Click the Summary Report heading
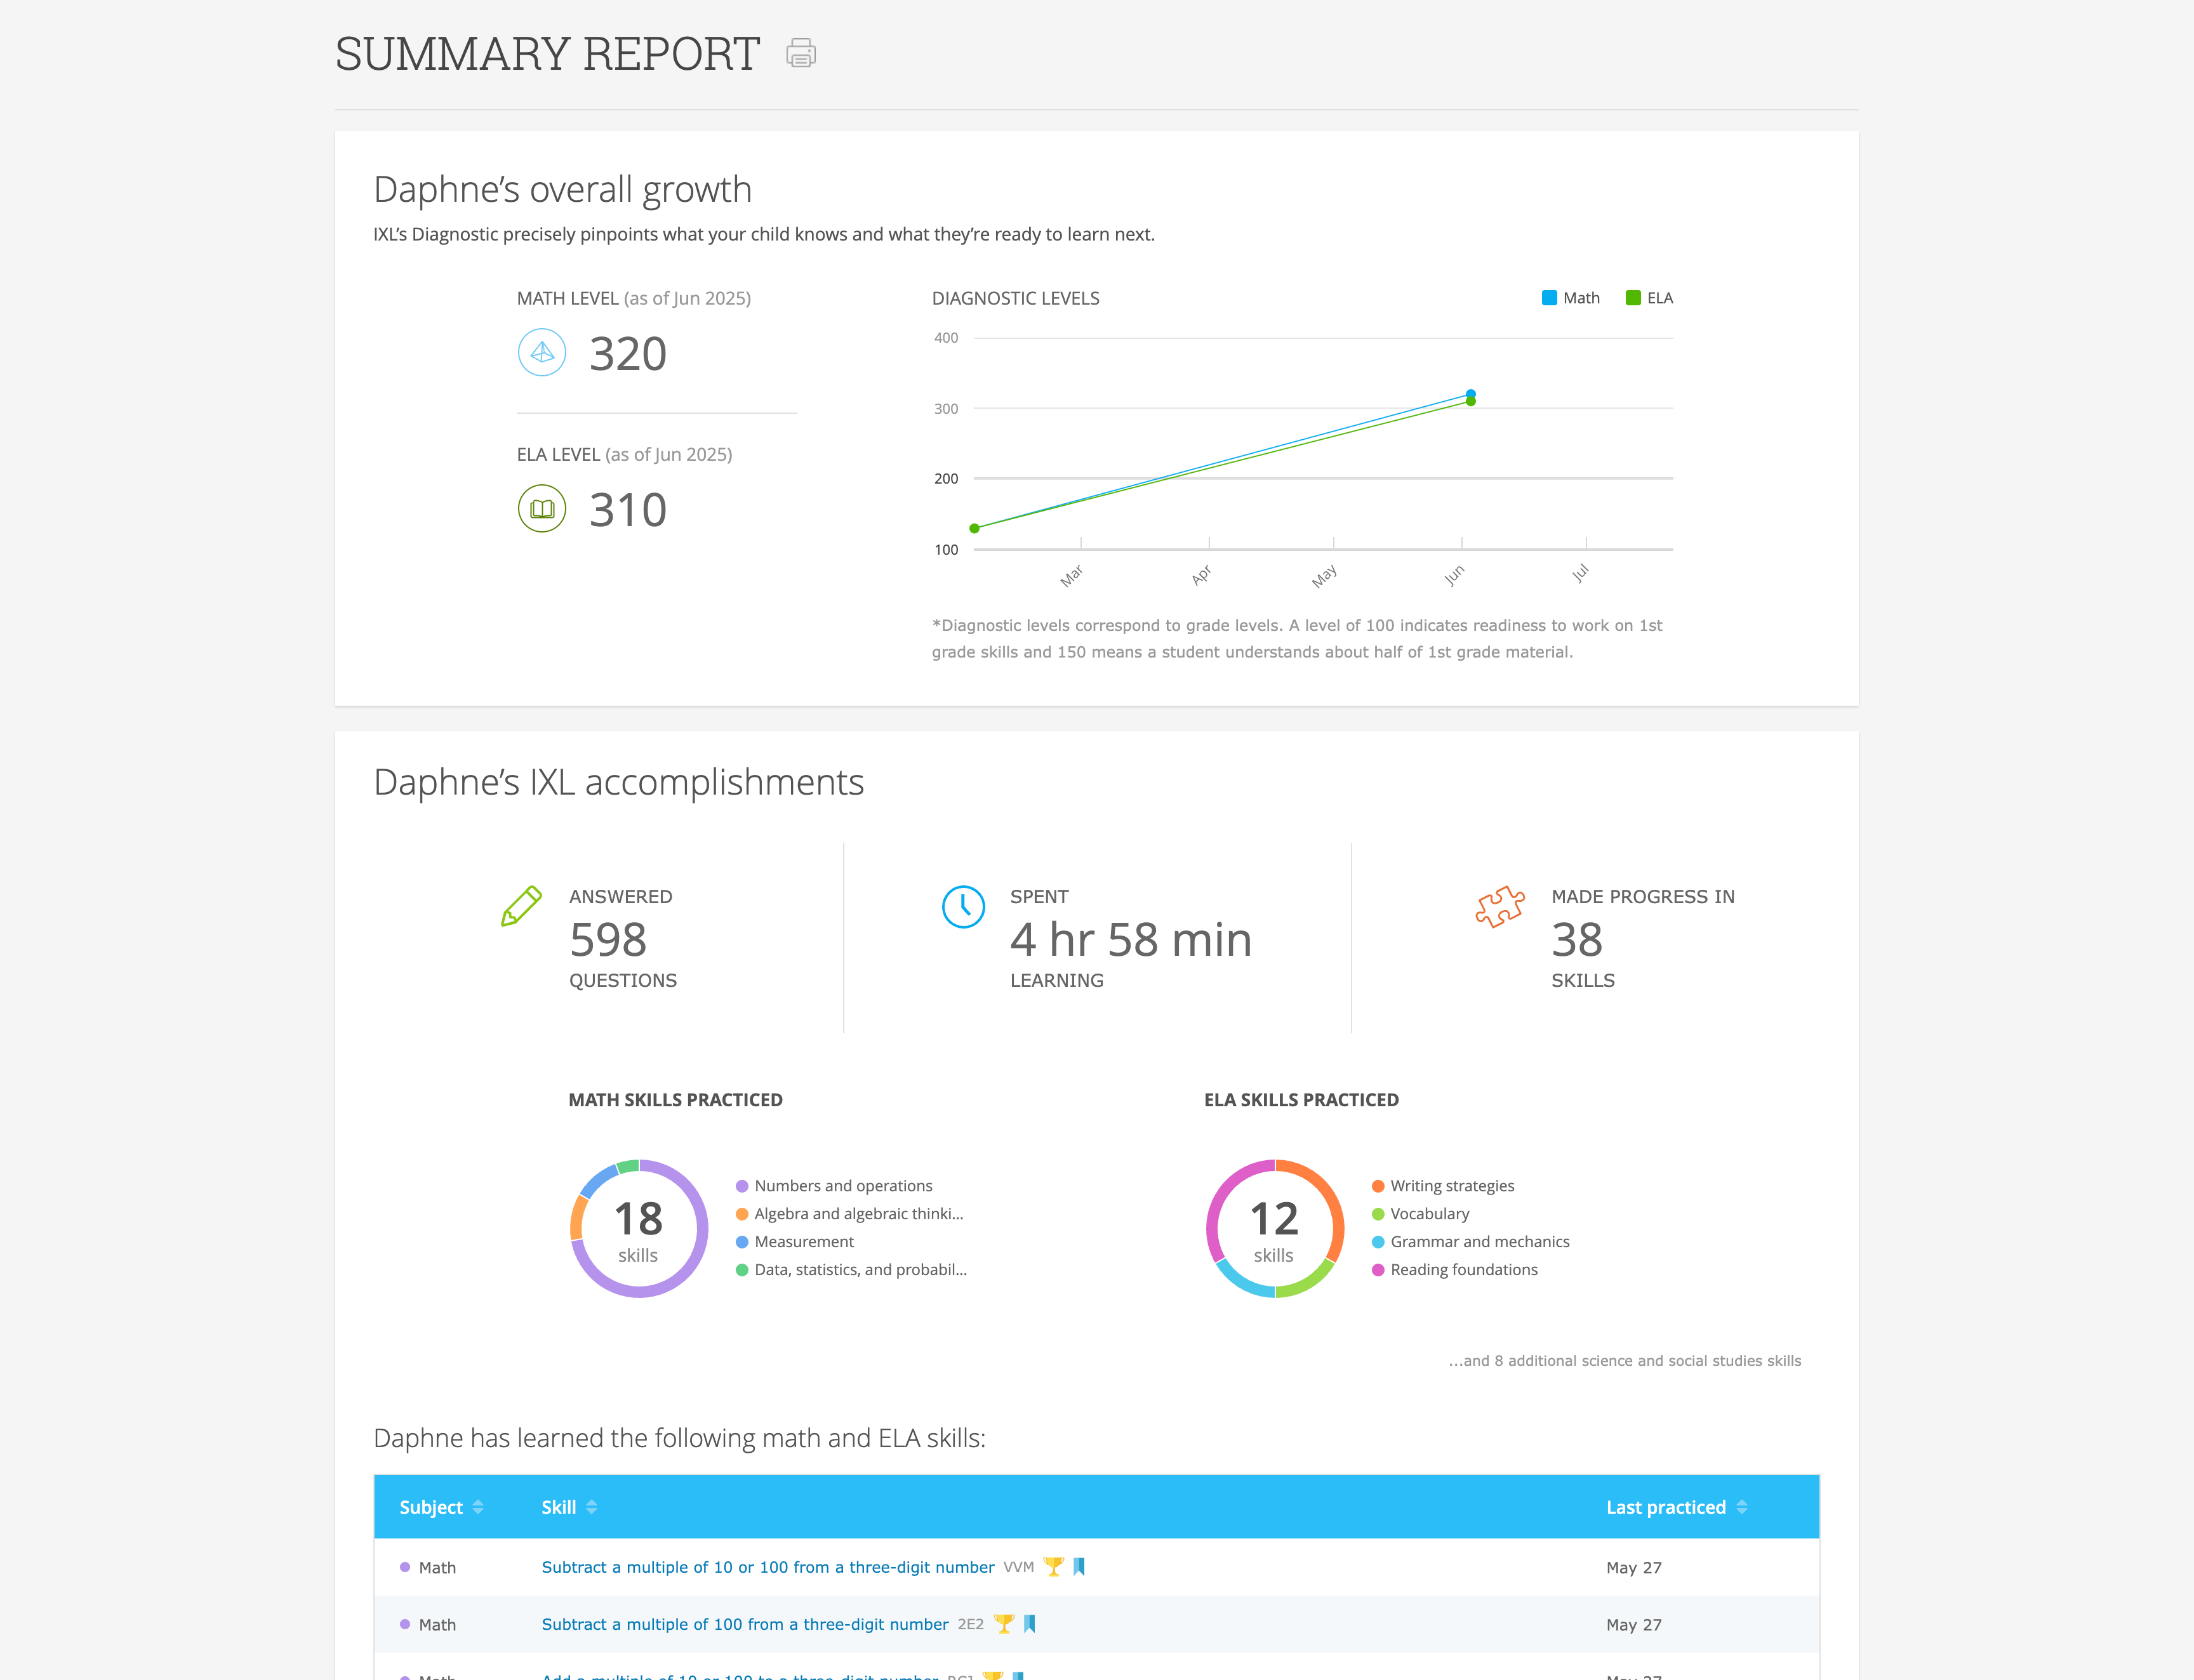Viewport: 2194px width, 1680px height. [548, 54]
